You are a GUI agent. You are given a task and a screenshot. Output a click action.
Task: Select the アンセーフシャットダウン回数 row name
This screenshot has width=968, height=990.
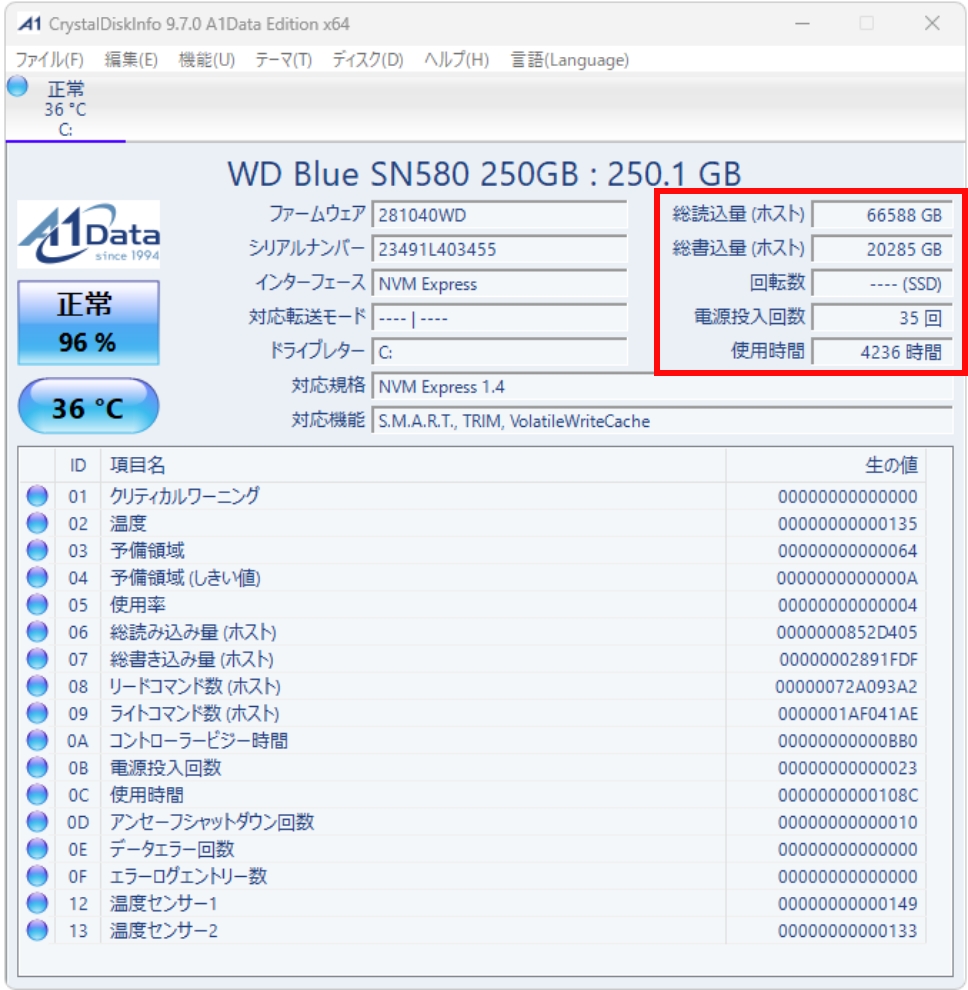212,822
